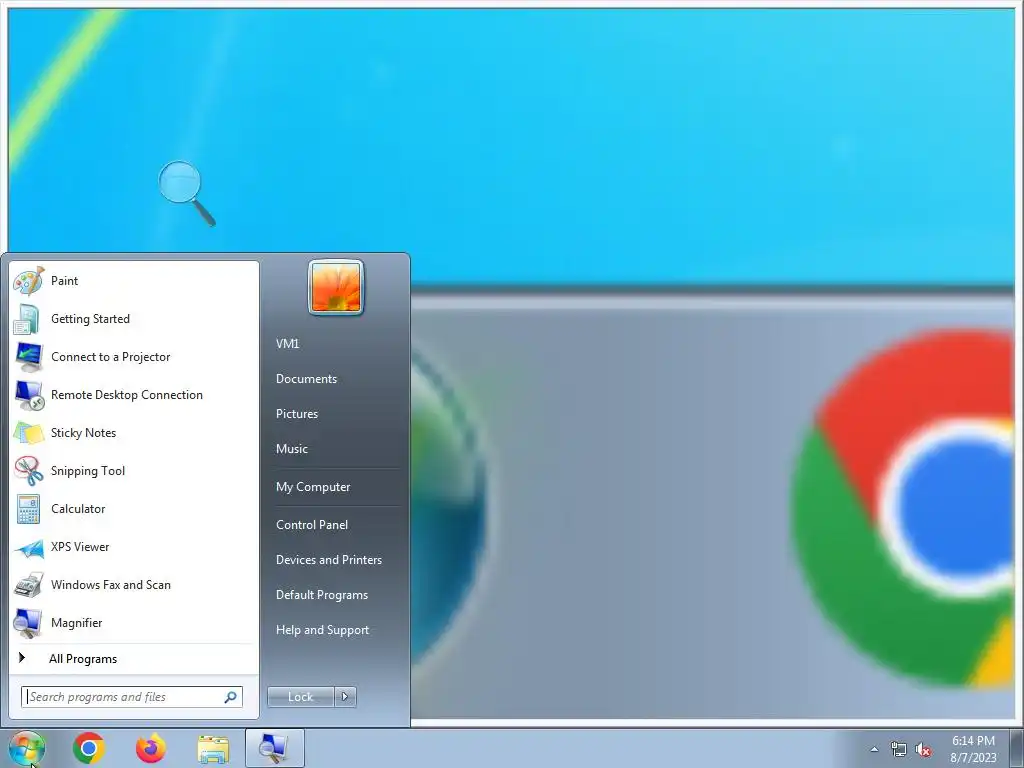Click the Connect to a Projector icon
Screen dimensions: 1024x768
pyautogui.click(x=29, y=357)
